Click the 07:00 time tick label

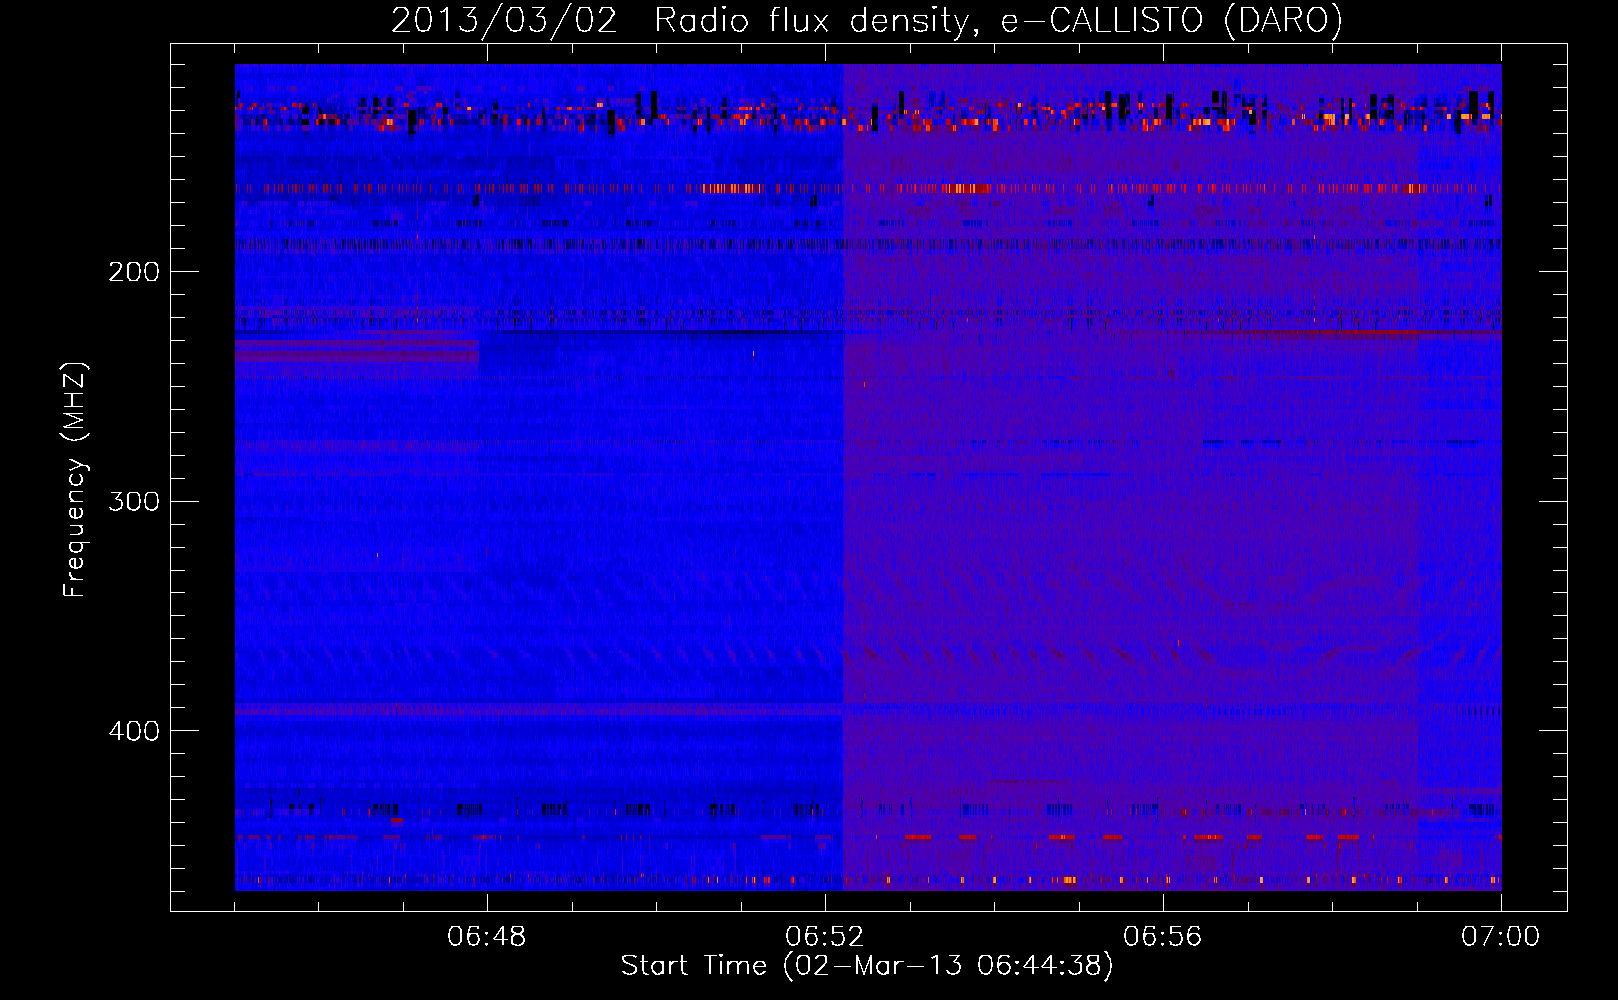(1501, 937)
